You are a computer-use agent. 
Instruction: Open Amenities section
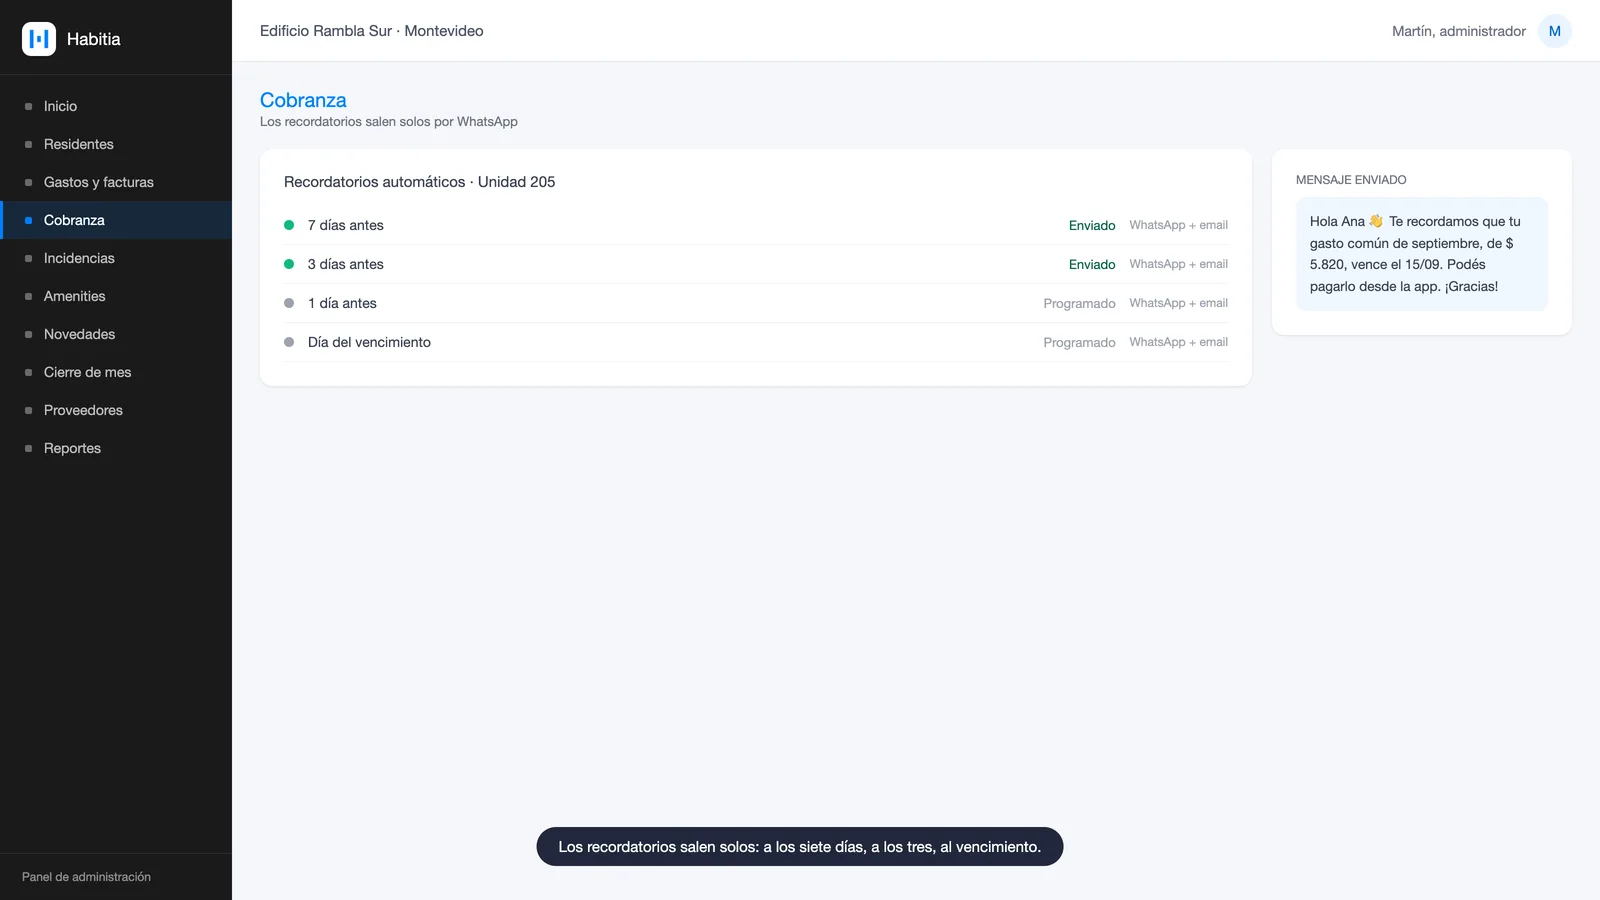point(116,296)
